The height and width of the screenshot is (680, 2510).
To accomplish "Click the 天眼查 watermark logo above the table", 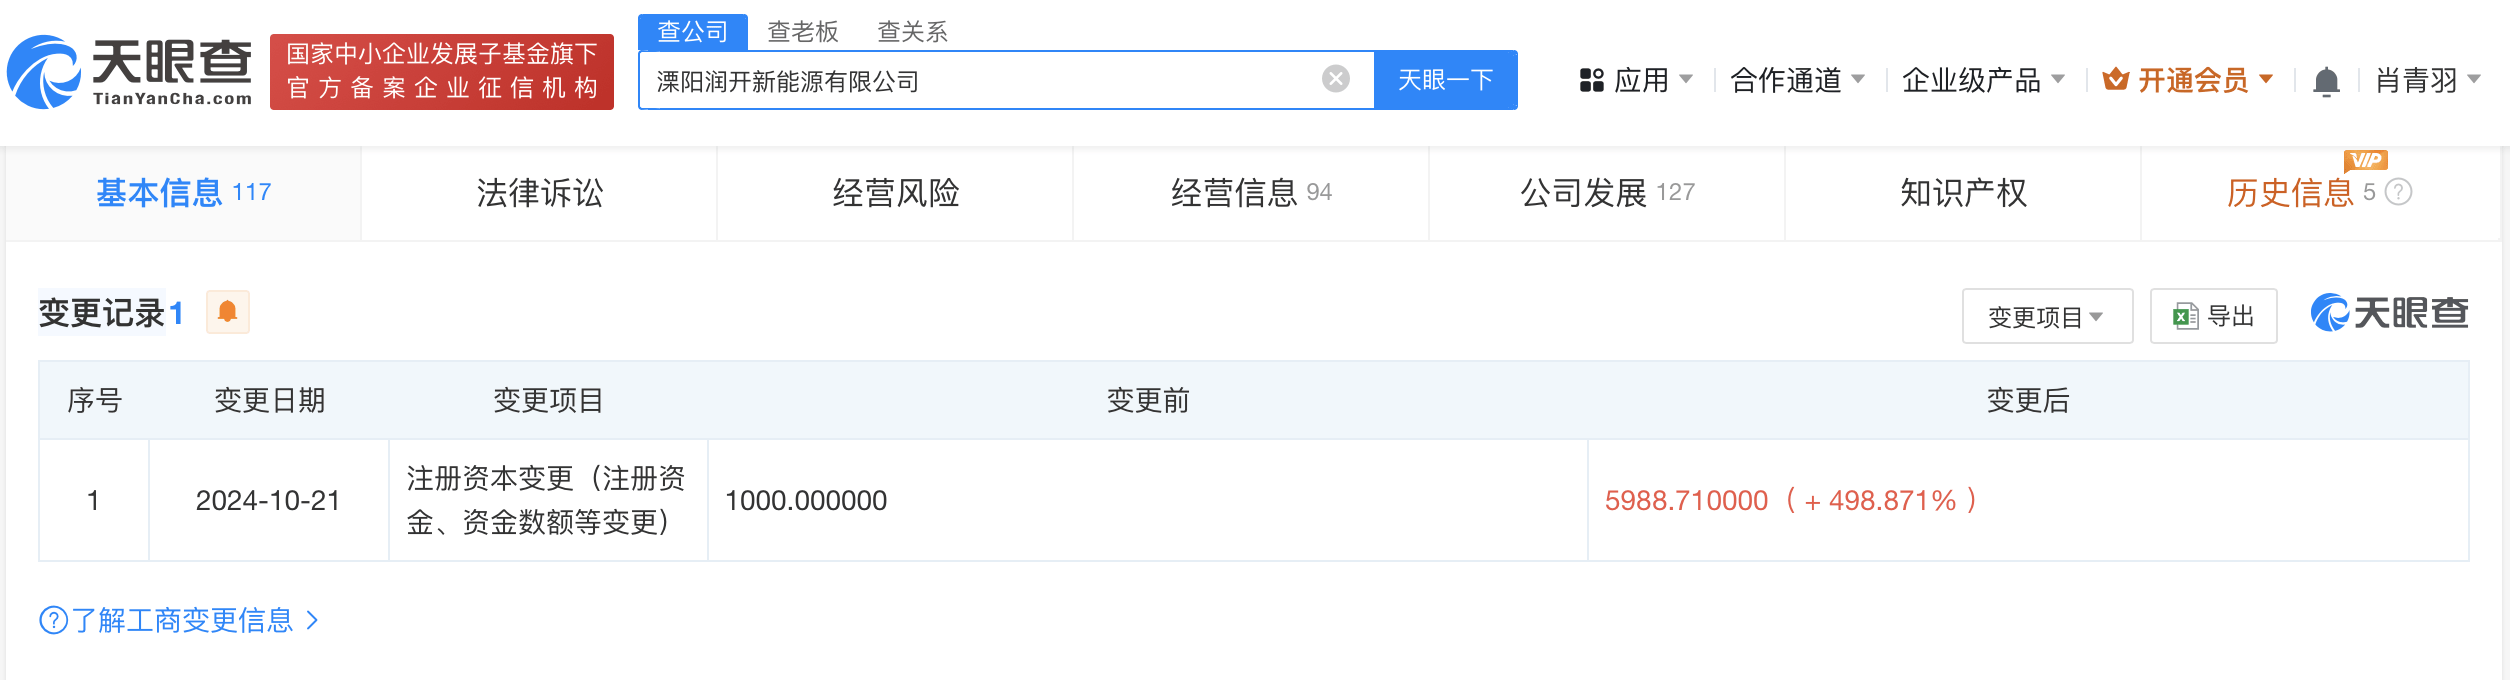I will [x=2389, y=314].
